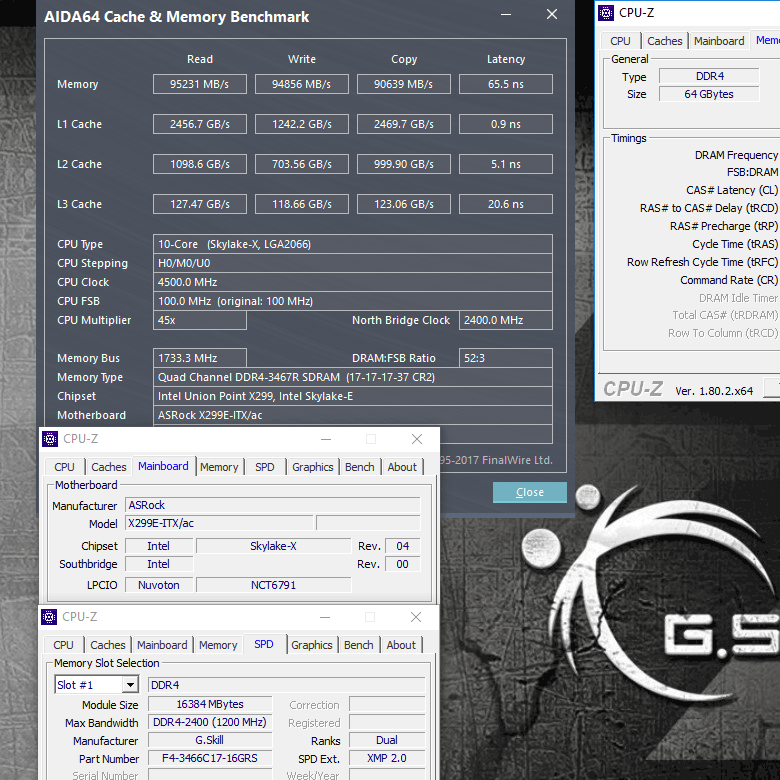Switch to the Bench tab in the Mainboard window
Viewport: 780px width, 780px height.
(x=360, y=467)
